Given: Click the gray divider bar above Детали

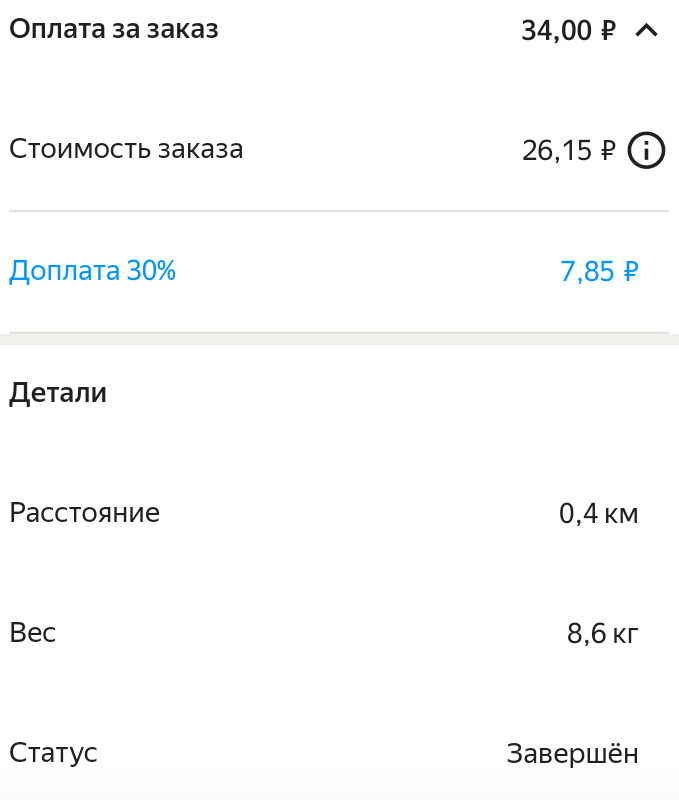Looking at the screenshot, I should pos(339,340).
